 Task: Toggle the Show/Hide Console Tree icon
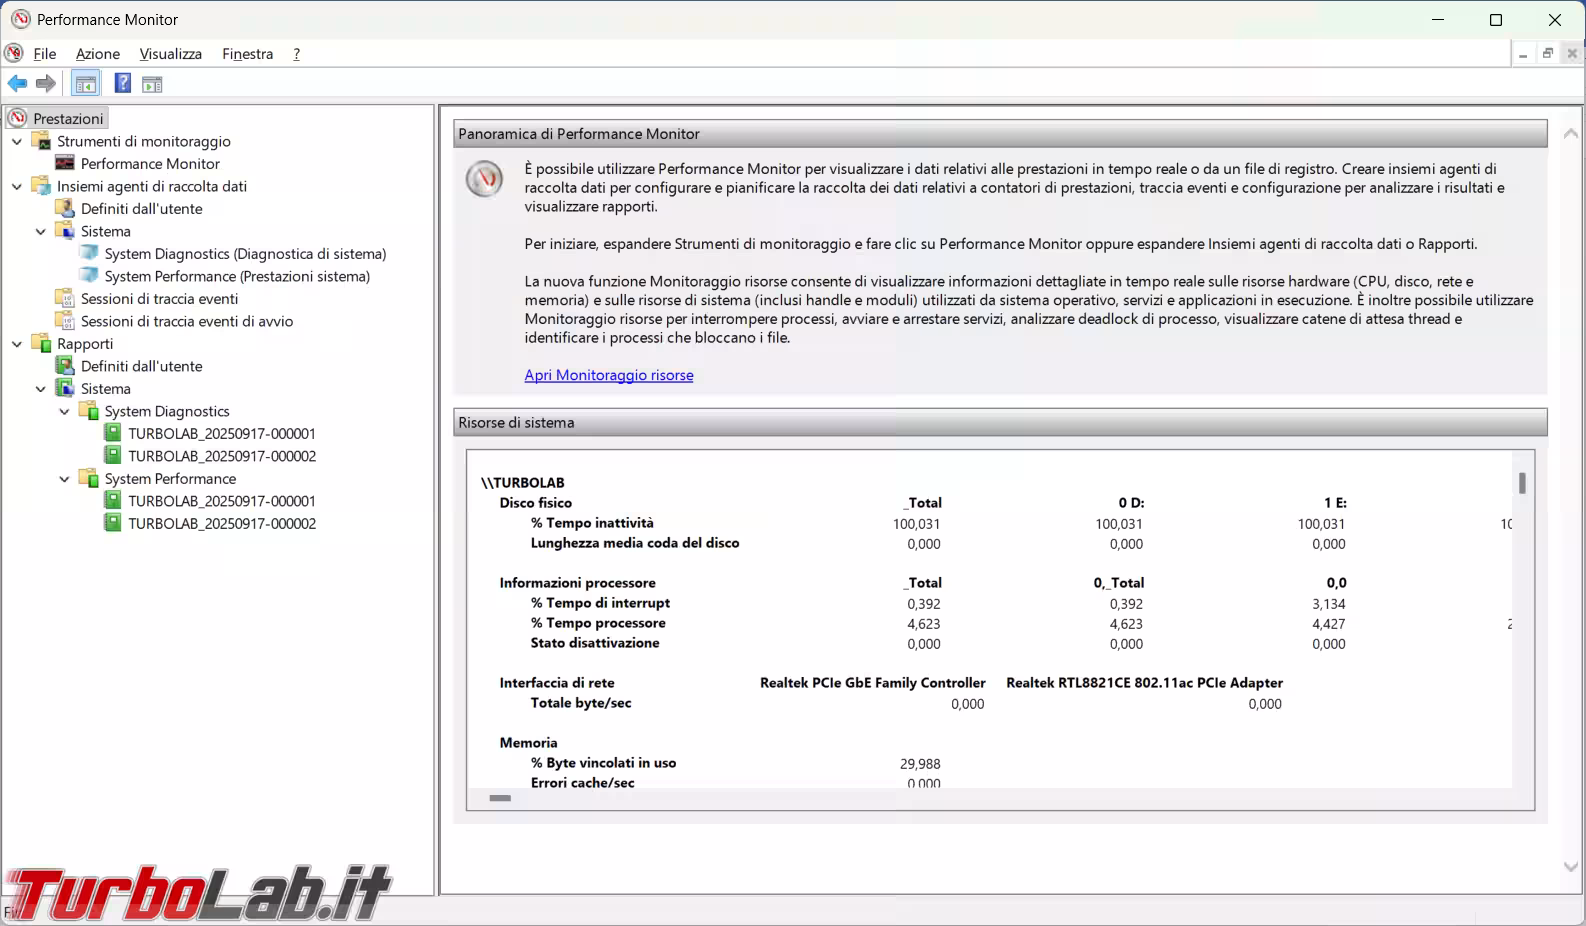click(x=86, y=84)
